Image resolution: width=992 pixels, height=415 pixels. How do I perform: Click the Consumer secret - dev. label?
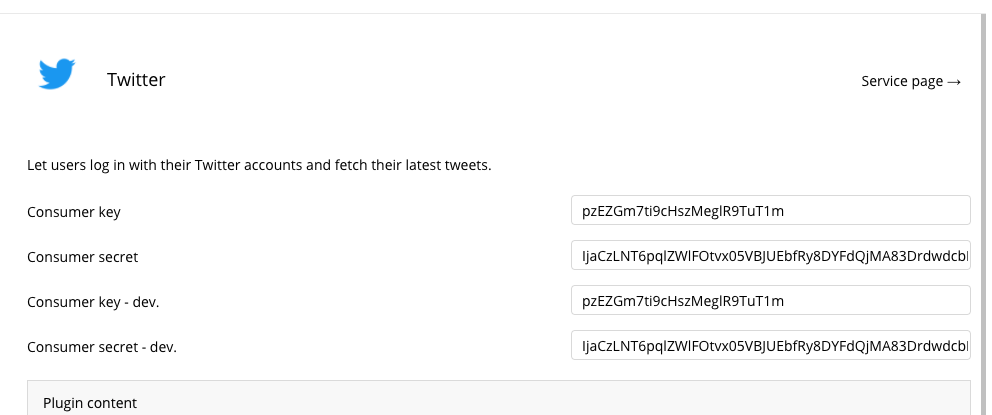point(102,347)
